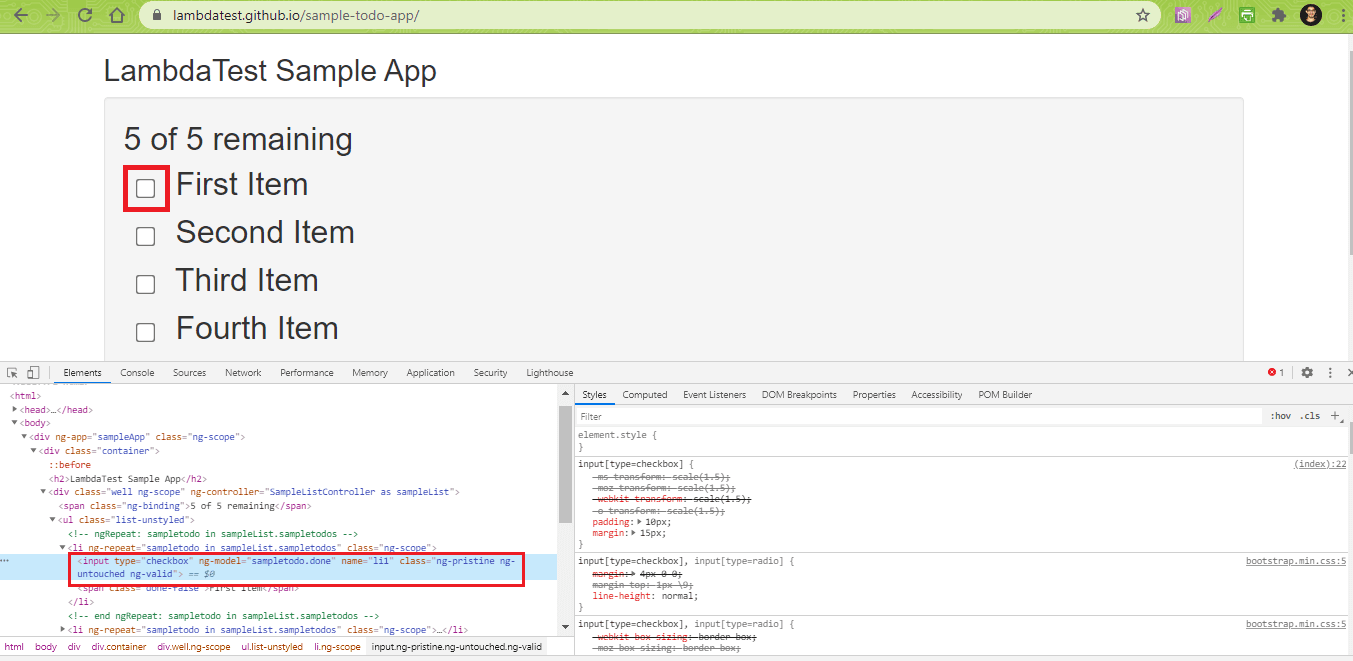Click the New Style Rule plus icon
The width and height of the screenshot is (1353, 661).
pyautogui.click(x=1336, y=416)
